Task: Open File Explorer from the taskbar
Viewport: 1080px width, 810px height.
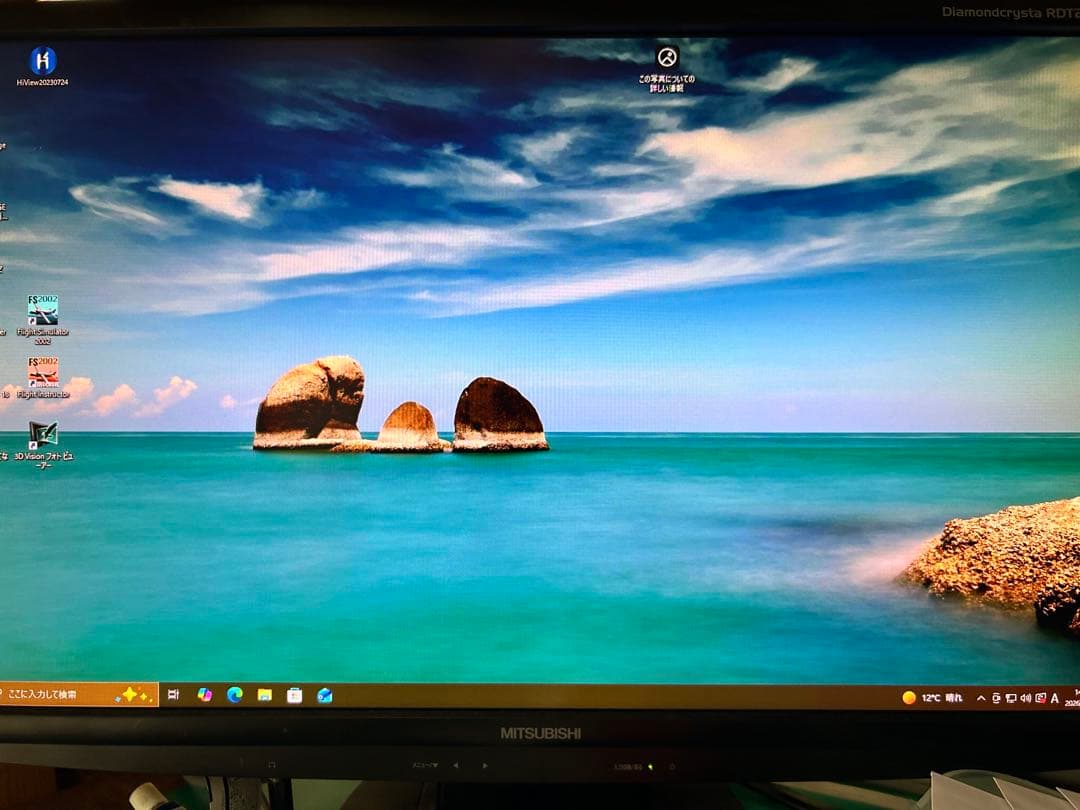Action: point(263,694)
